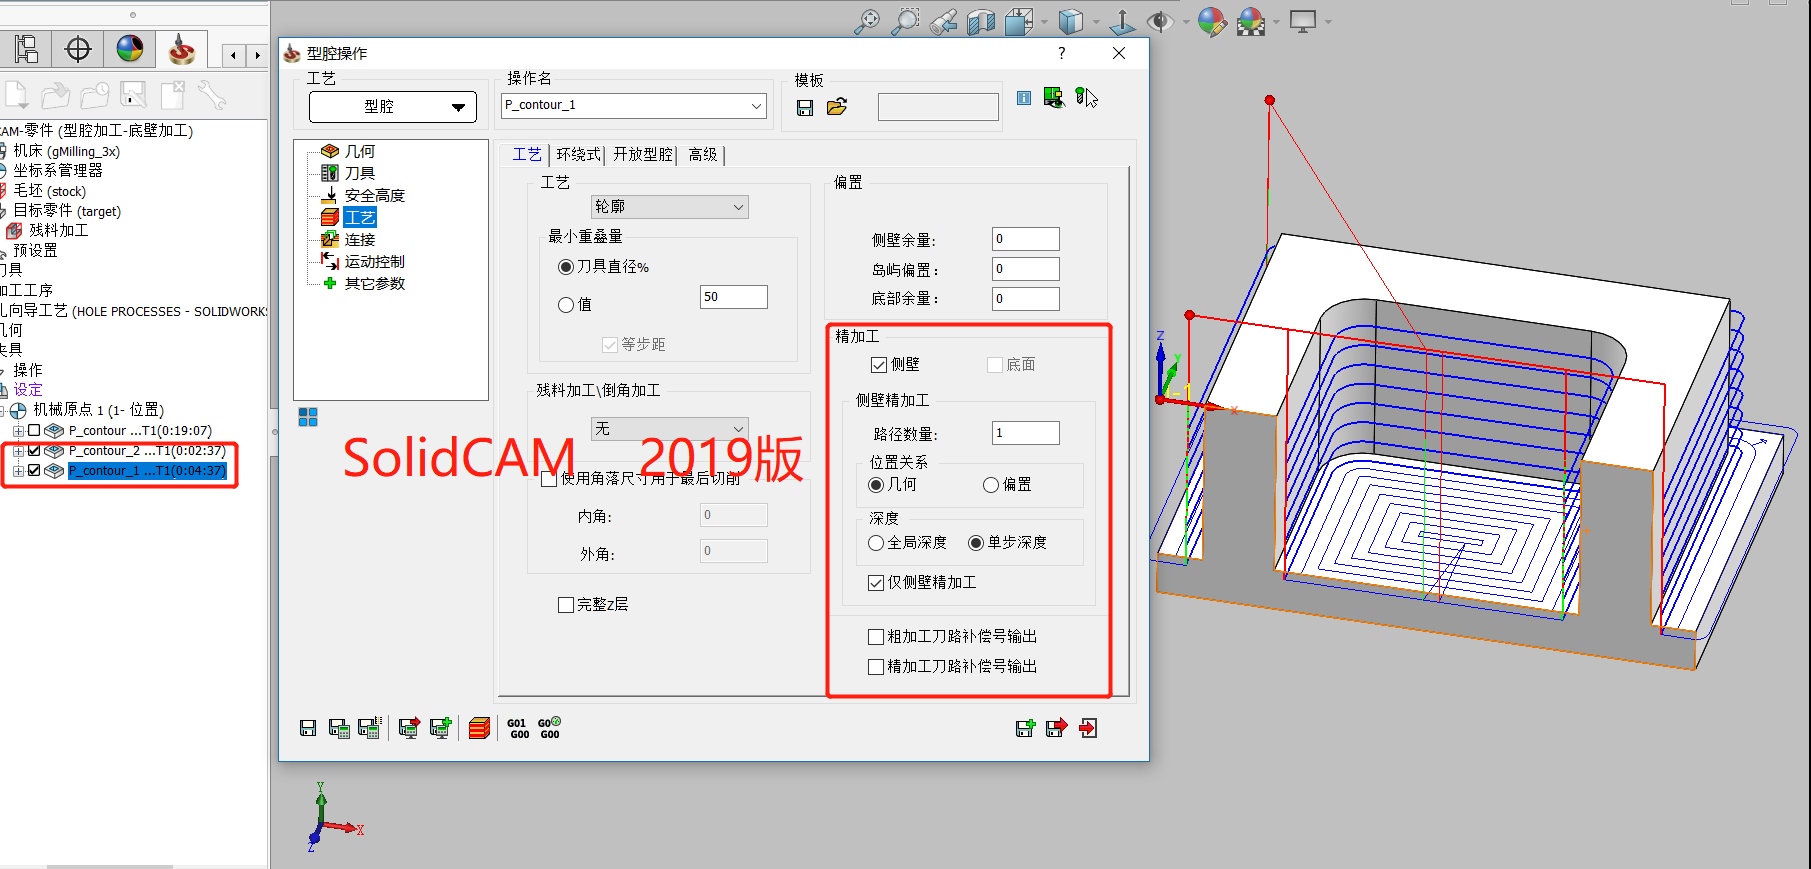Viewport: 1811px width, 869px height.
Task: Open the 几何 page in tree
Action: 360,151
